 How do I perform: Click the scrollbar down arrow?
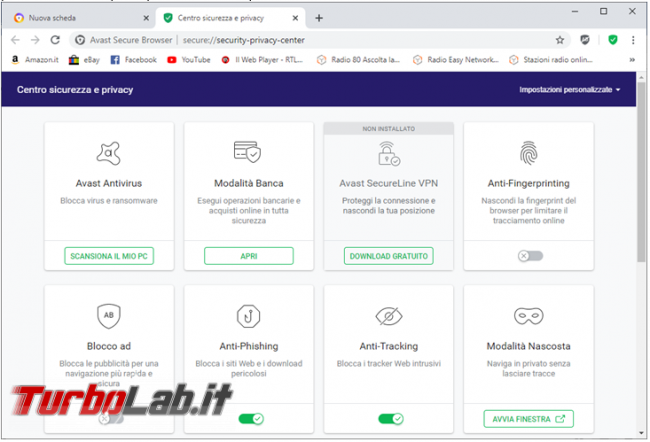coord(642,432)
